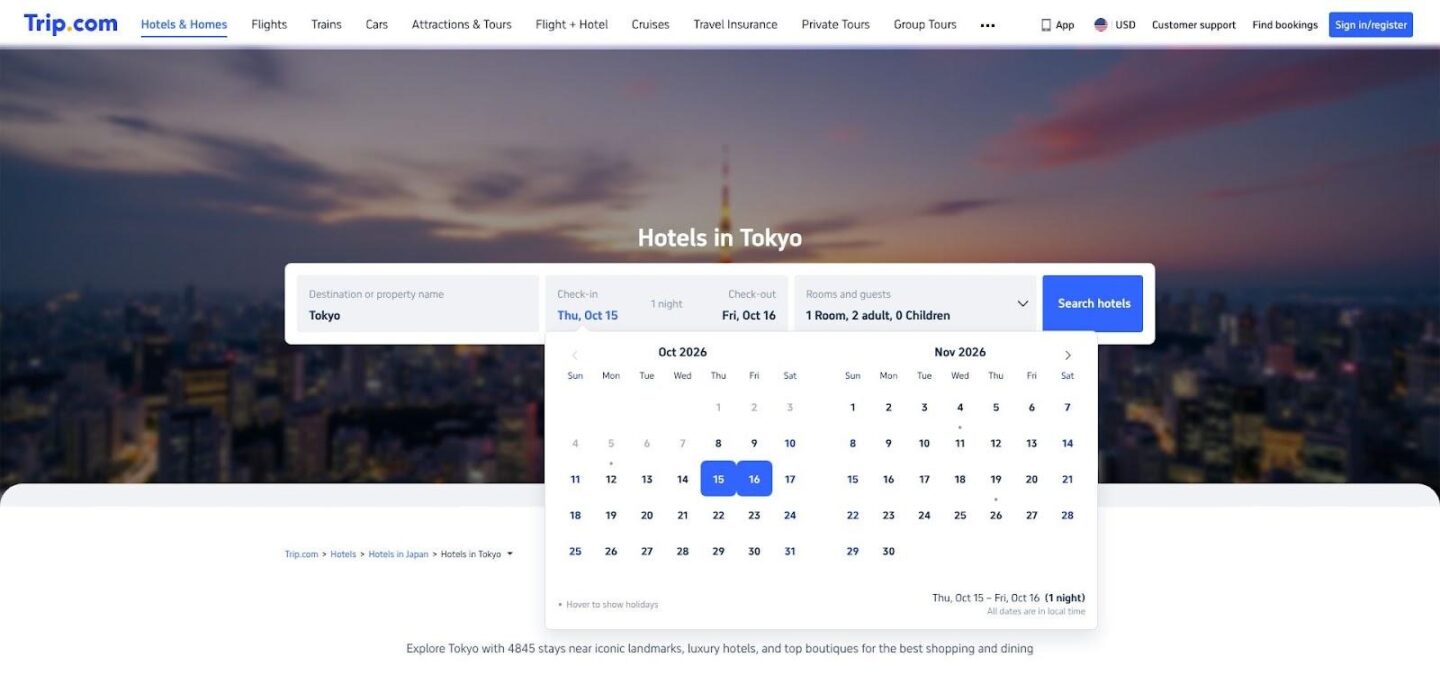Click Hotels breadcrumb link
The width and height of the screenshot is (1440, 675).
point(343,554)
